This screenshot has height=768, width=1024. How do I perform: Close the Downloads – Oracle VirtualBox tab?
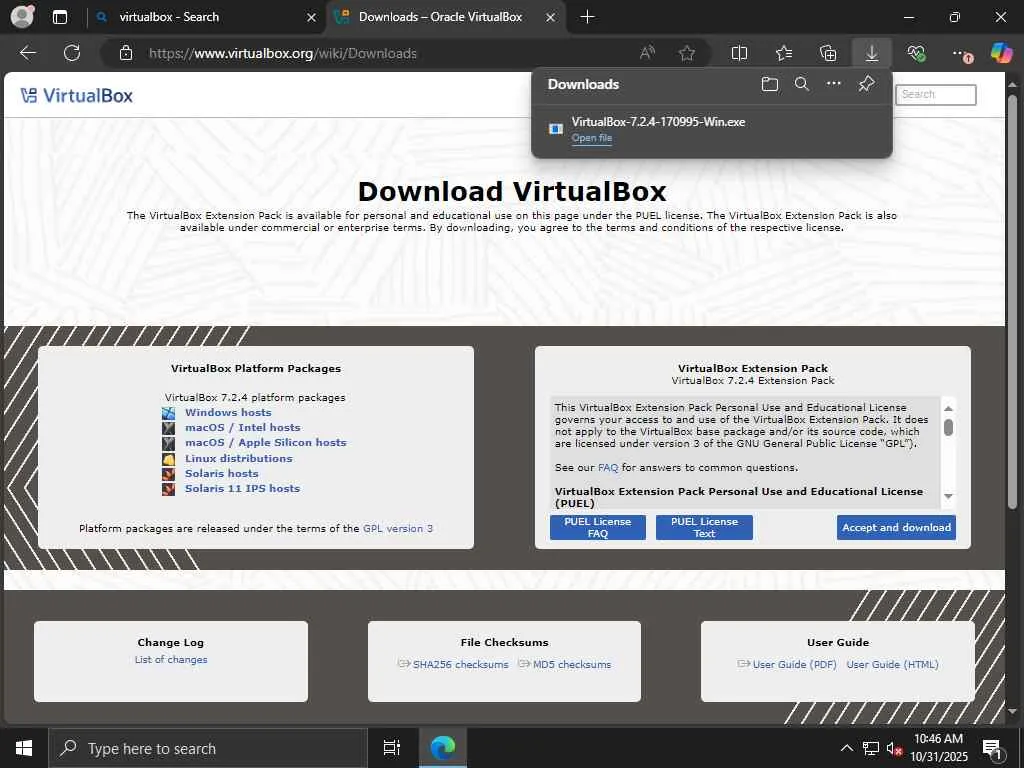[x=551, y=18]
